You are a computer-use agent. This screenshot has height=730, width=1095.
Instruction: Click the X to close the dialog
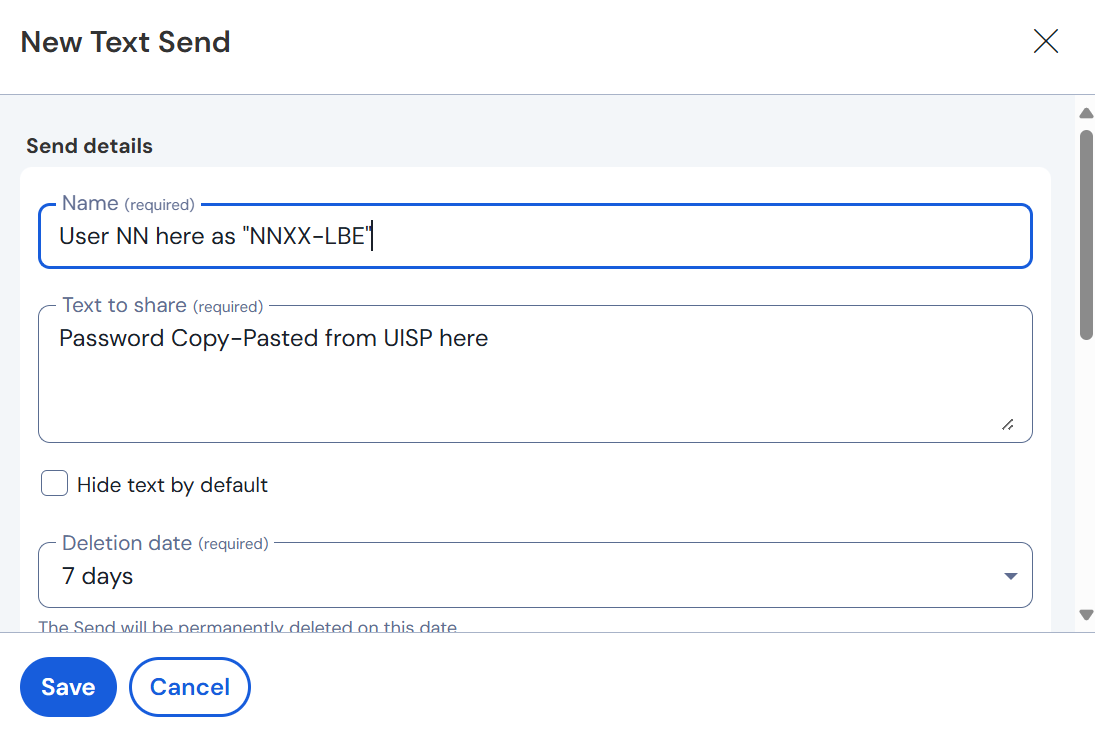tap(1045, 41)
